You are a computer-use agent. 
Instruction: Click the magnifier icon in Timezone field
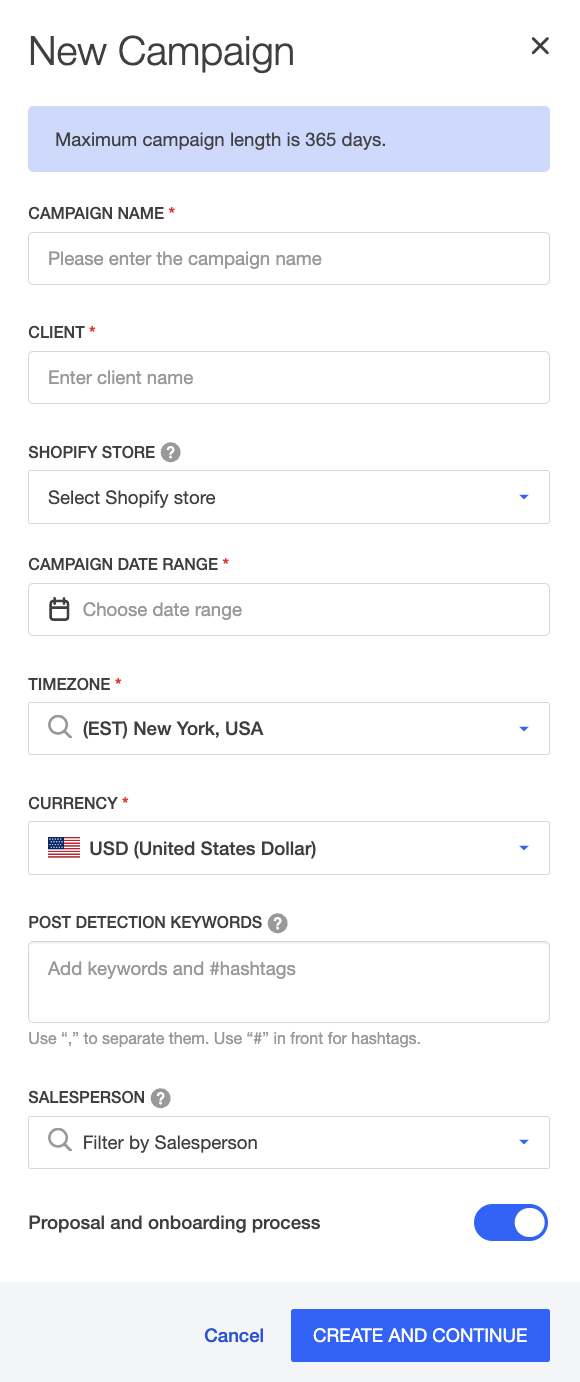(60, 728)
